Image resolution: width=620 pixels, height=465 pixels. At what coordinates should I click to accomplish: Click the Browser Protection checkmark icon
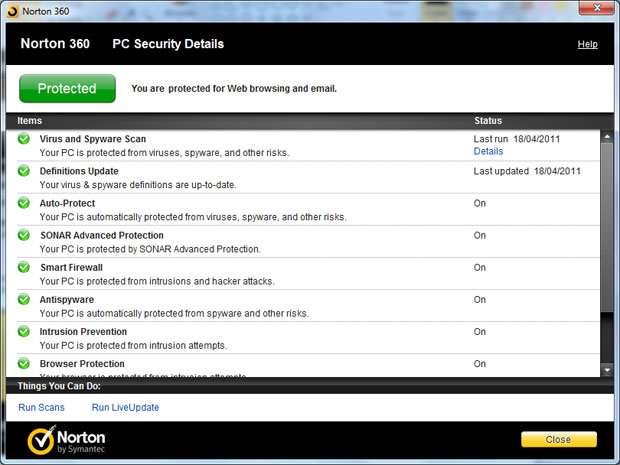[x=24, y=363]
